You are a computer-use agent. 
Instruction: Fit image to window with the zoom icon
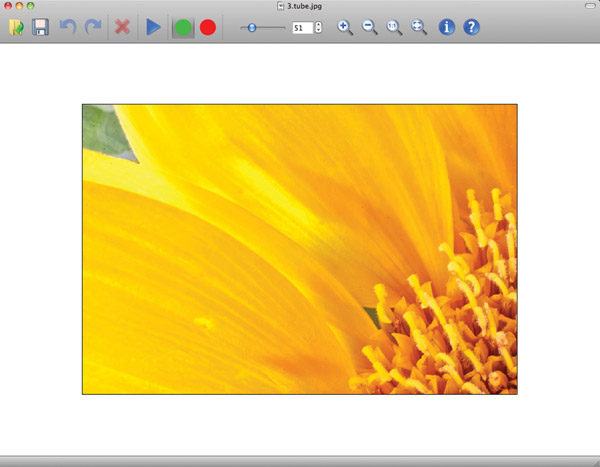tap(419, 28)
